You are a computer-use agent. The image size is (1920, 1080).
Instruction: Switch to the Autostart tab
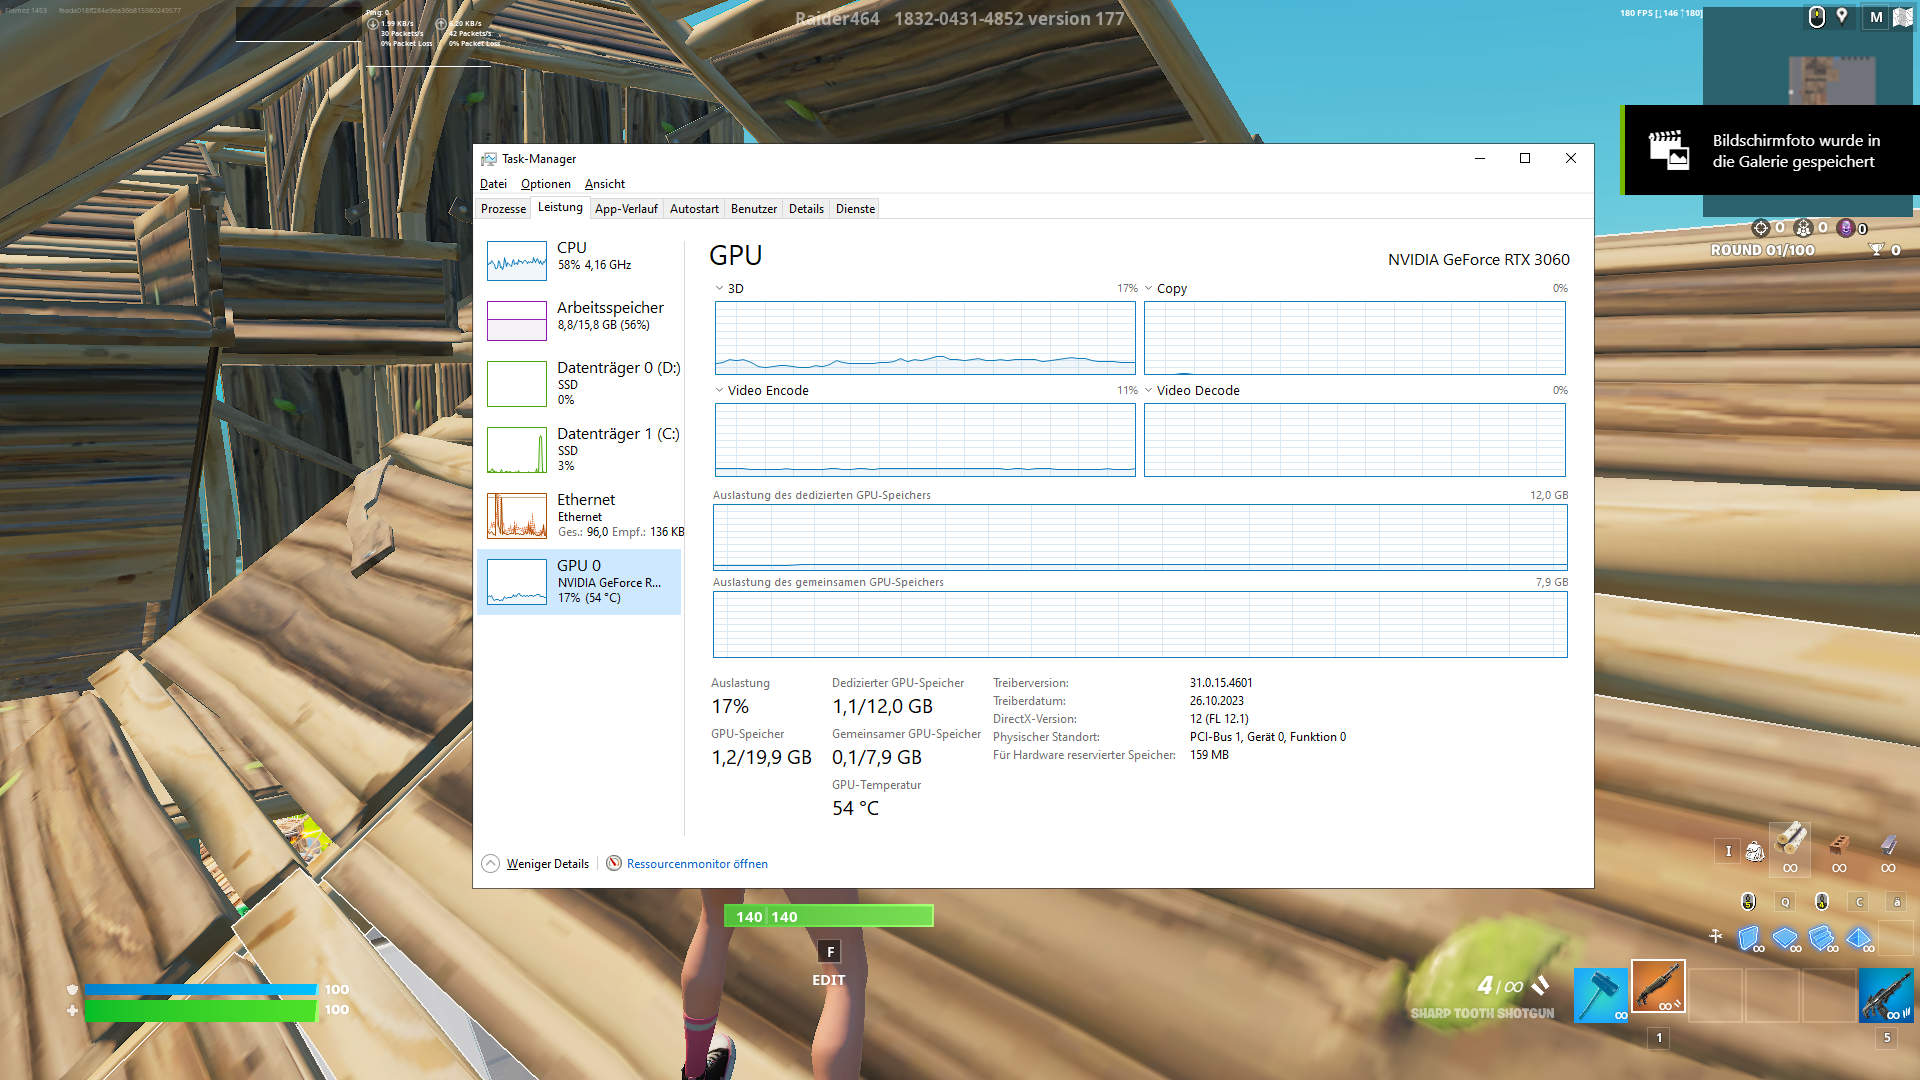[694, 209]
